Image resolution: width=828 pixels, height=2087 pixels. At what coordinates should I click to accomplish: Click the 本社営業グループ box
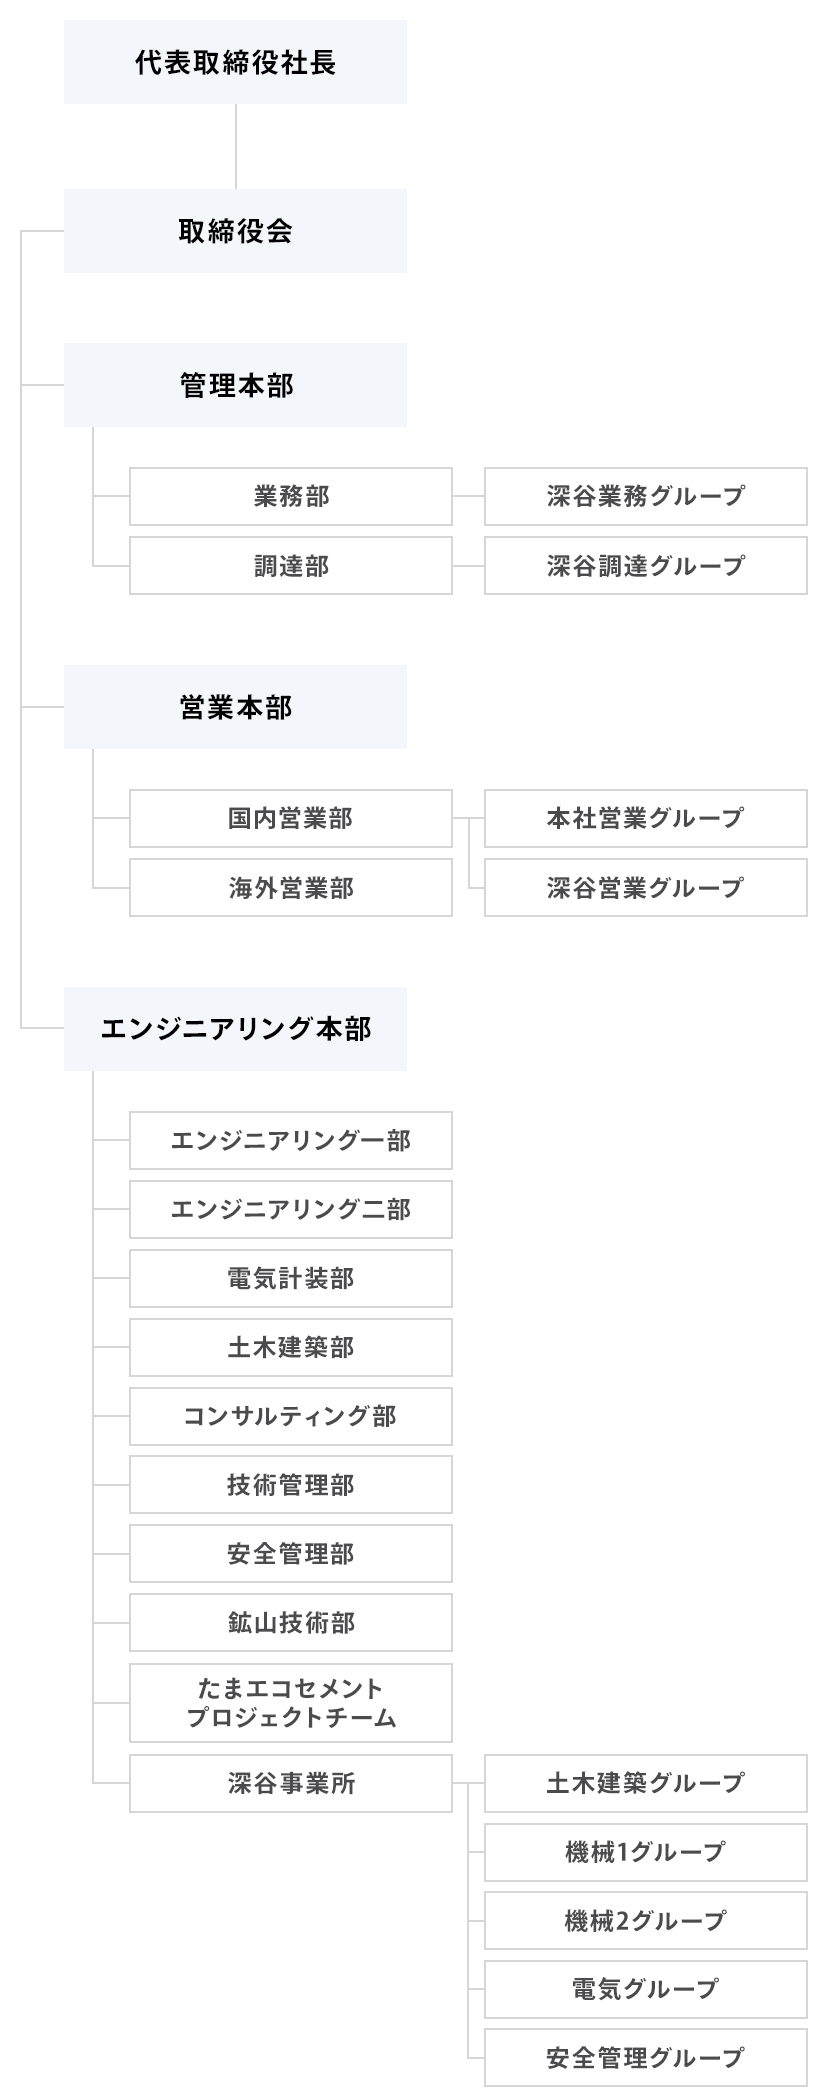pos(645,818)
